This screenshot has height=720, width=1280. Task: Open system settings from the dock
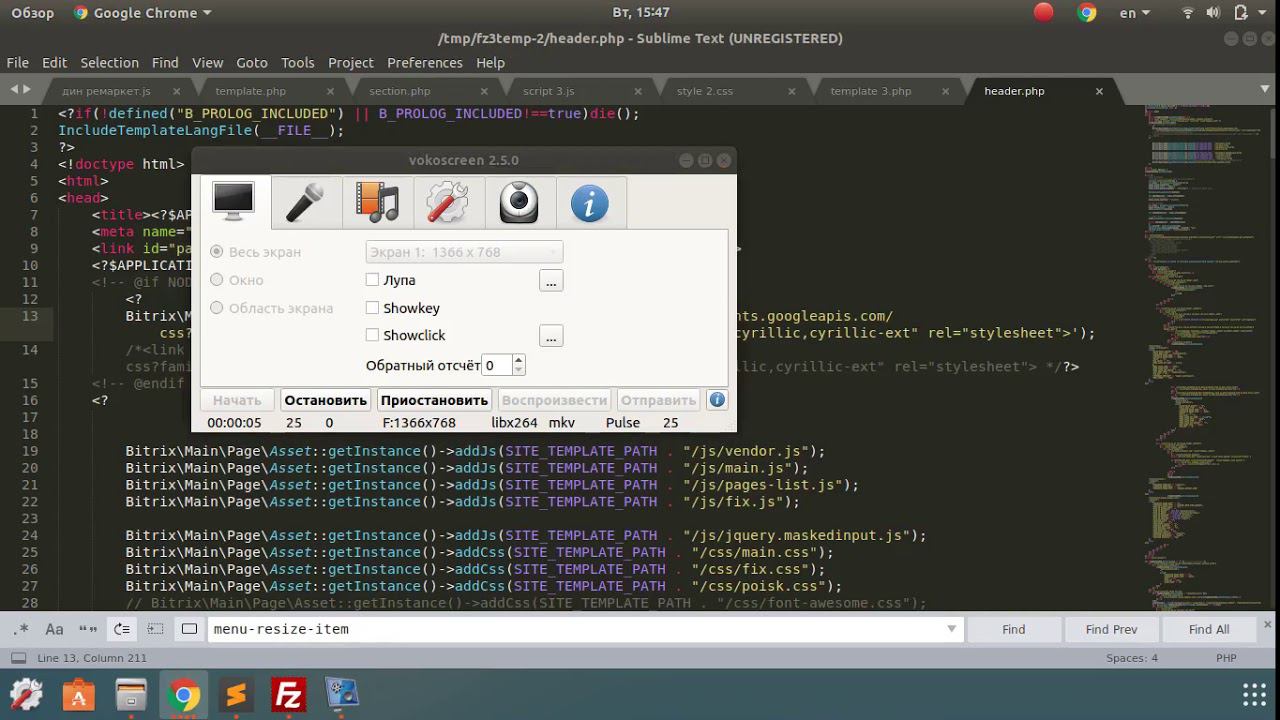[x=26, y=694]
